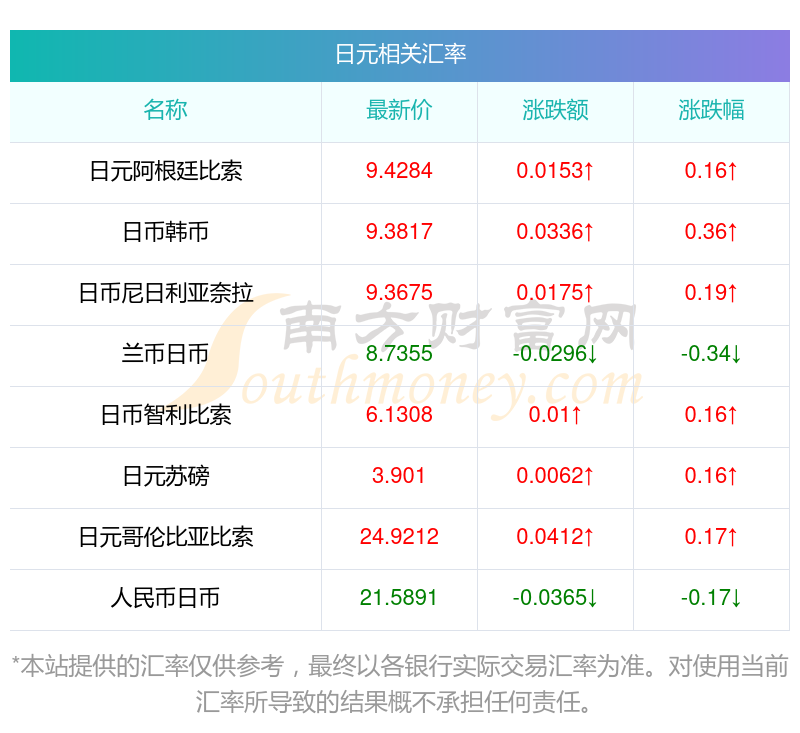This screenshot has width=800, height=733.
Task: Click the disclaimer text below the table
Action: pyautogui.click(x=400, y=684)
